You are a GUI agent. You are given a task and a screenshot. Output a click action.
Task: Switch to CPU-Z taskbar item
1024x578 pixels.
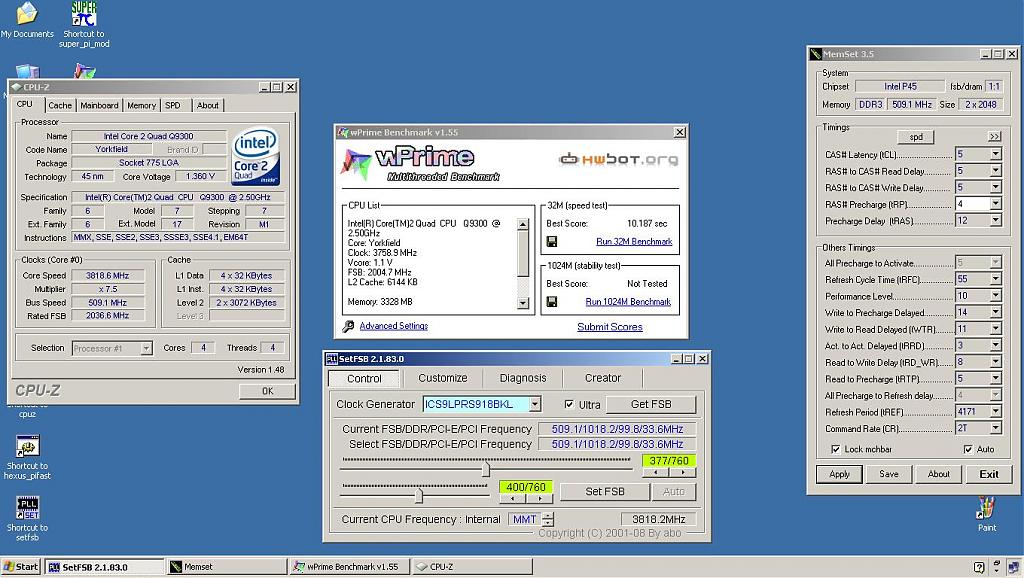pos(472,567)
